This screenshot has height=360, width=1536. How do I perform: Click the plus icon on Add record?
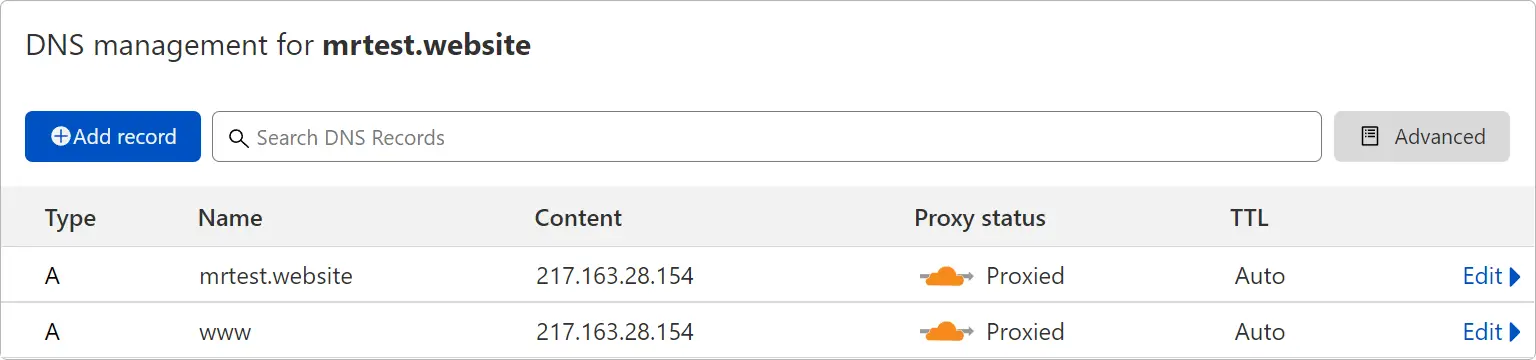61,137
